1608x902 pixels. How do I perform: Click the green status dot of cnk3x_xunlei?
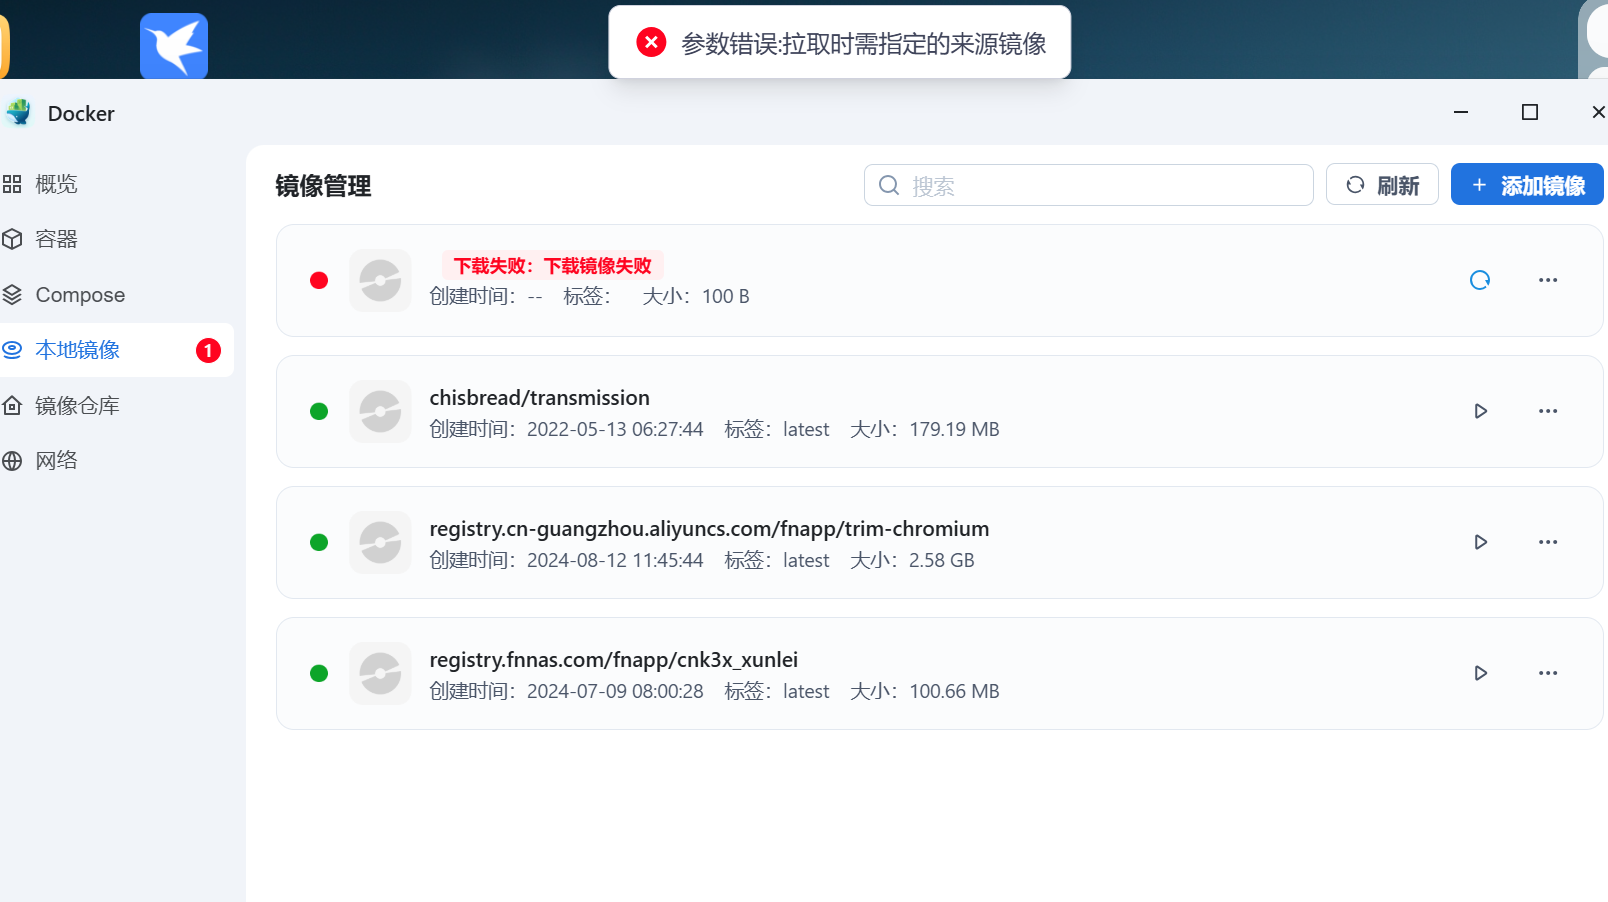pyautogui.click(x=319, y=673)
